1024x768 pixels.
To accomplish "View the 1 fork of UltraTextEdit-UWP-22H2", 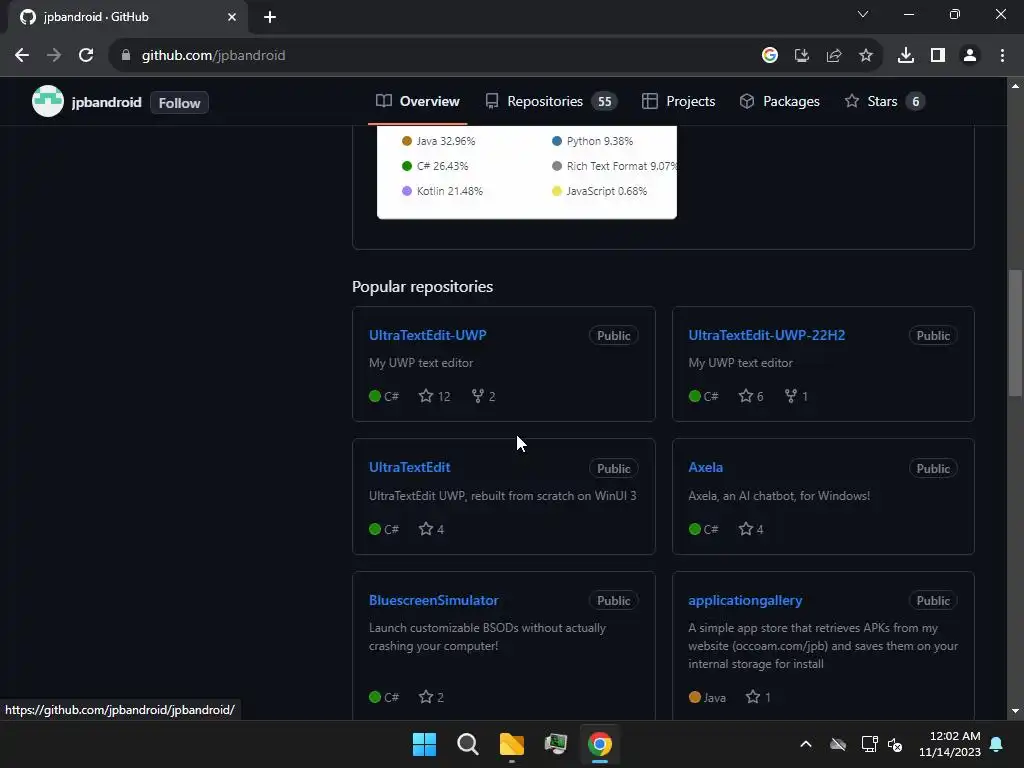I will [x=796, y=396].
